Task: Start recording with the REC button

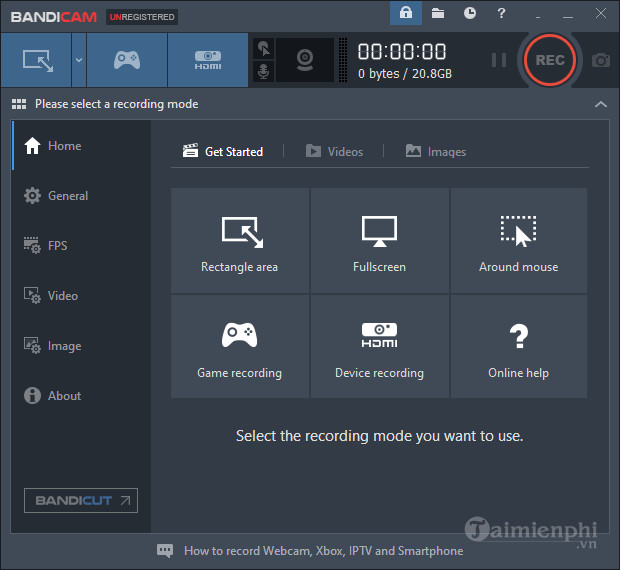Action: click(x=550, y=60)
